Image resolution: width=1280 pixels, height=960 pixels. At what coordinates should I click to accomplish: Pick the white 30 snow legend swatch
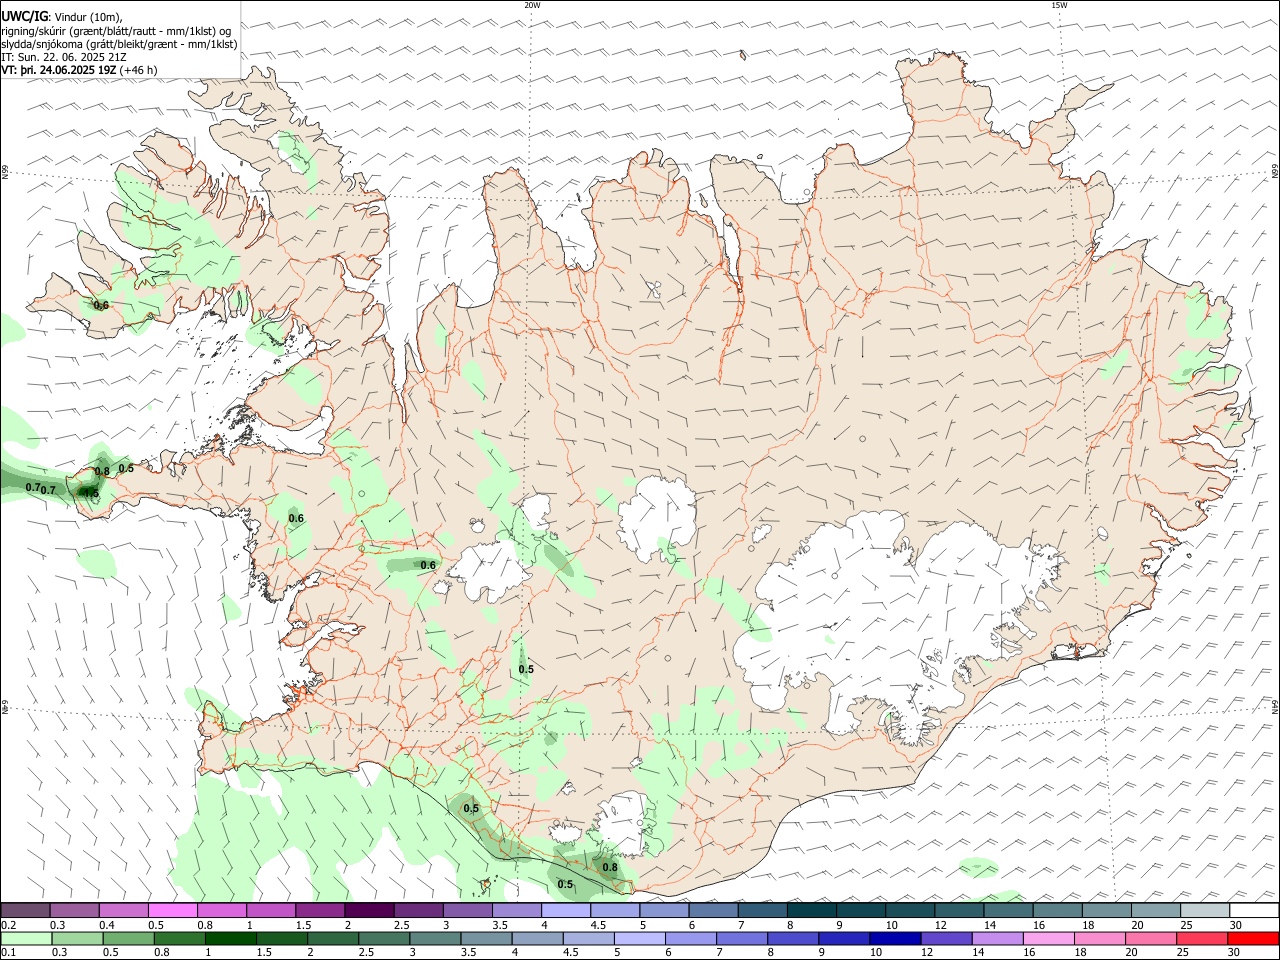tap(1254, 910)
